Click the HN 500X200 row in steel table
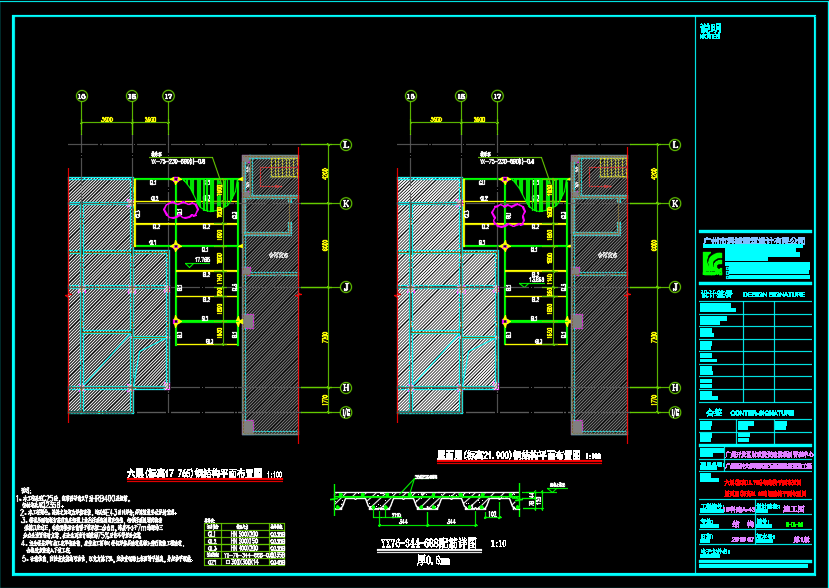Image resolution: width=829 pixels, height=588 pixels. click(x=245, y=534)
